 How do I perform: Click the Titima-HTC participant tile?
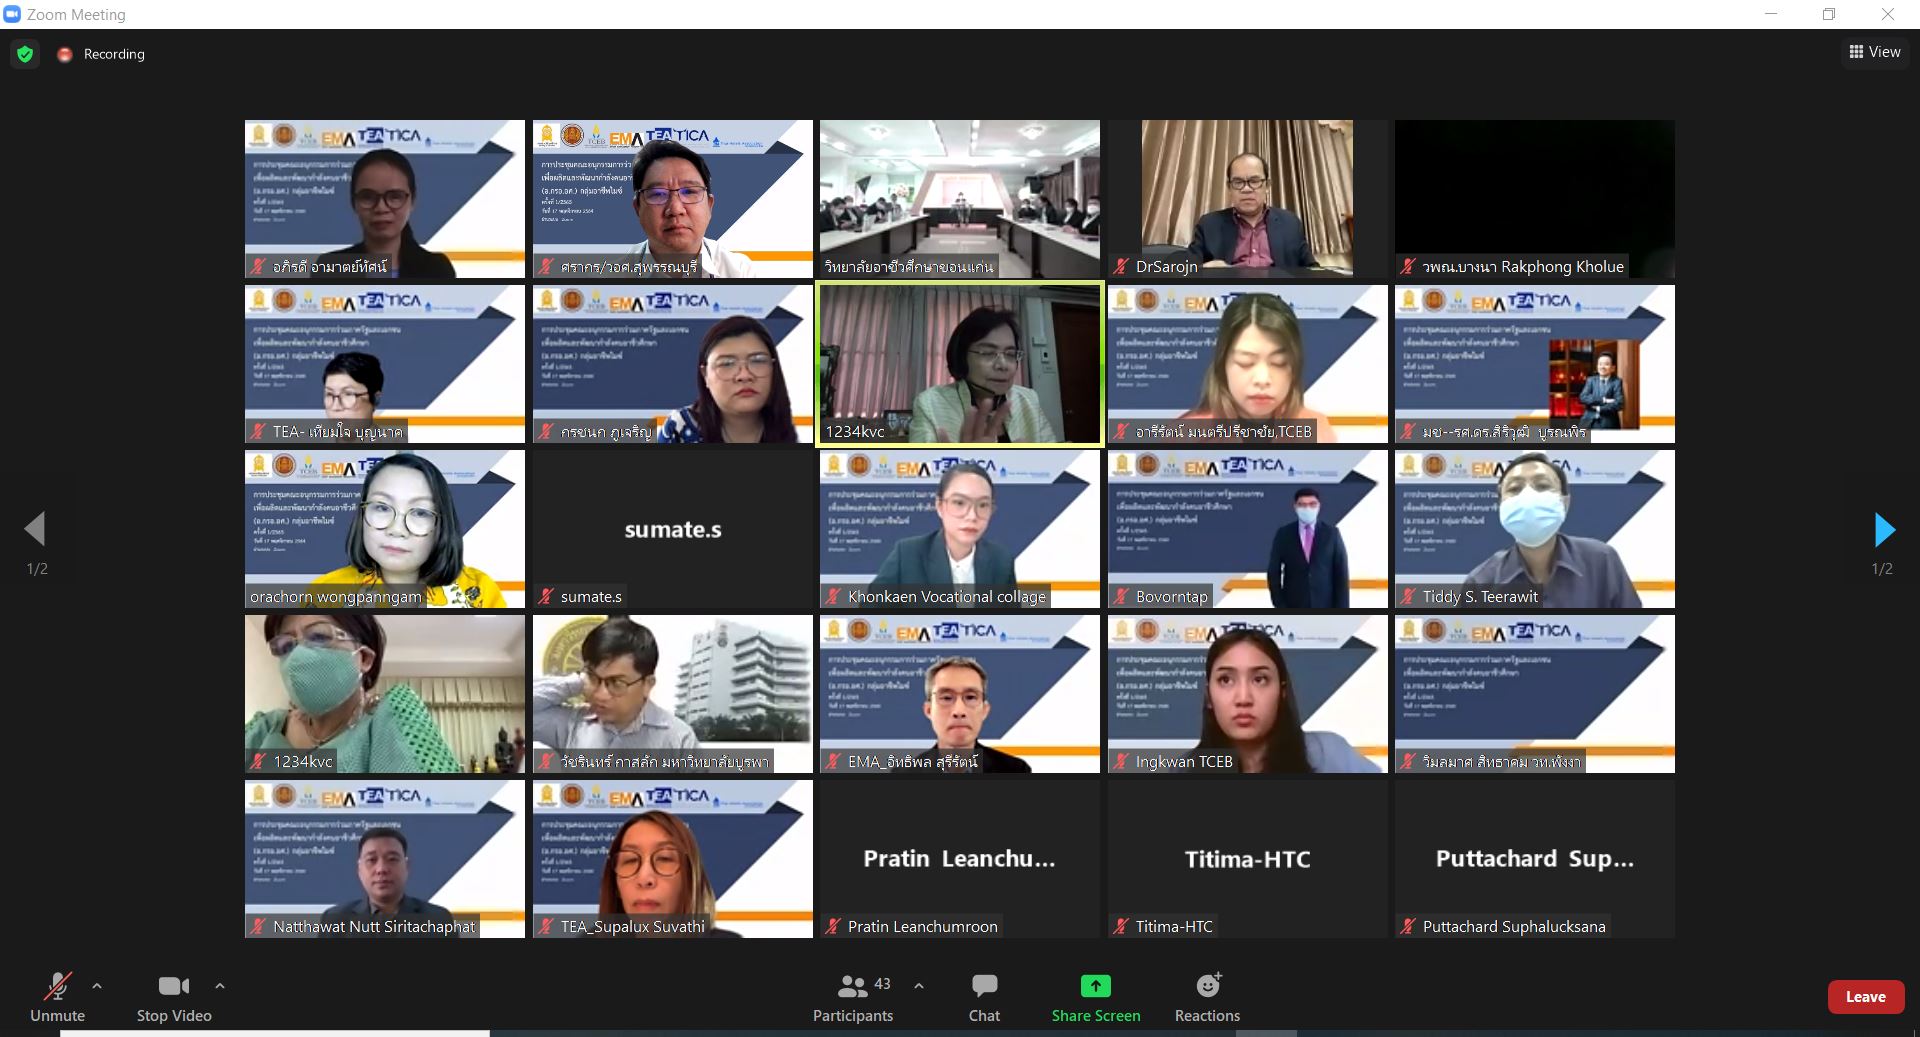tap(1247, 859)
